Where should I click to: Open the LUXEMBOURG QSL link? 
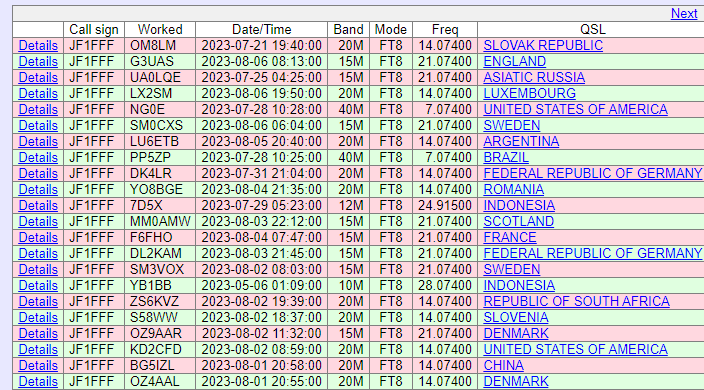529,93
